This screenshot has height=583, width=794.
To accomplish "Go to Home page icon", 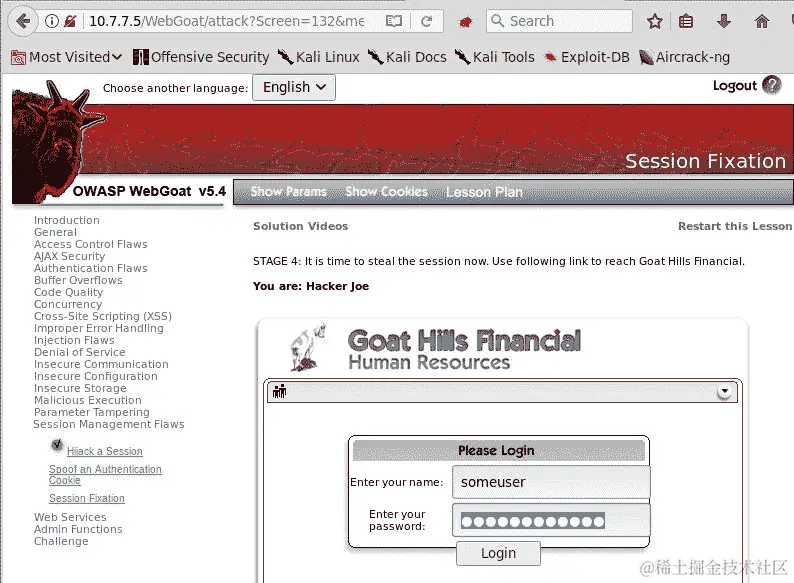I will coord(762,21).
